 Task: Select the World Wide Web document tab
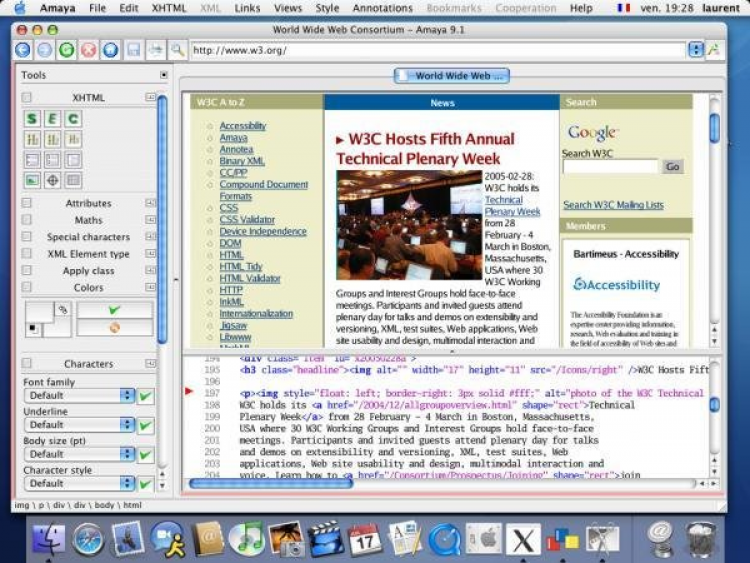(x=452, y=76)
